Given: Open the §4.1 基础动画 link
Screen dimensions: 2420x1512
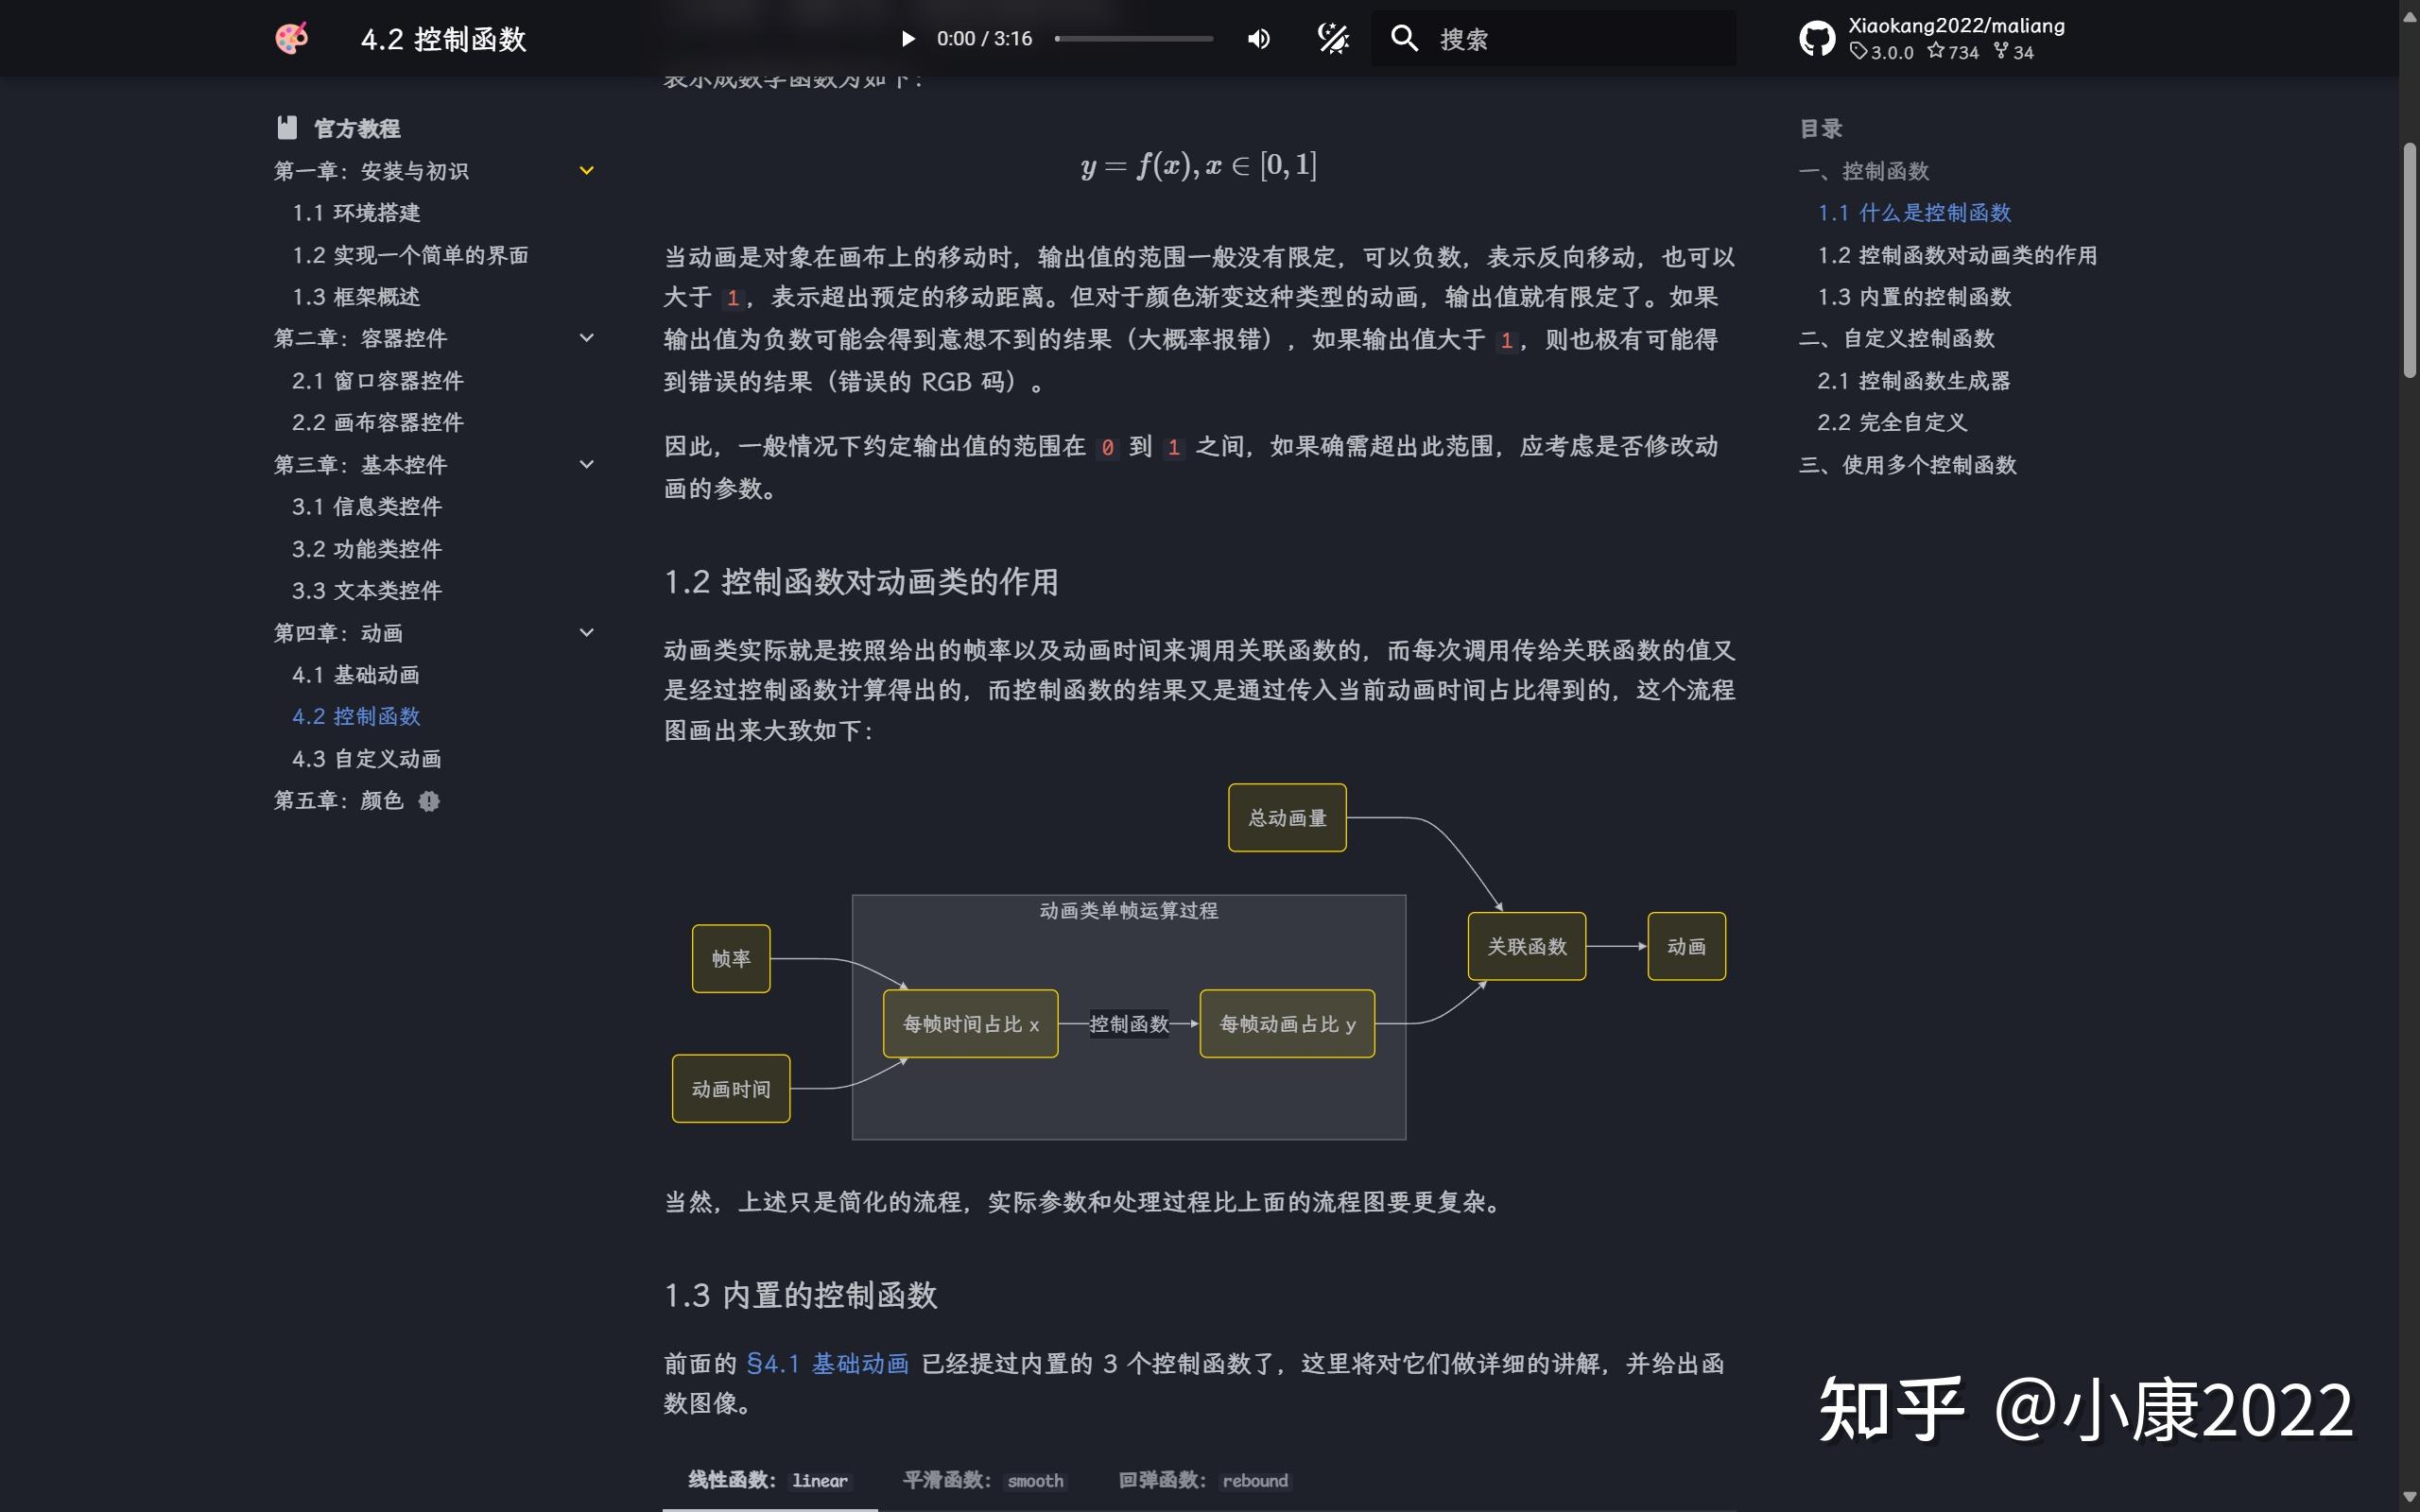Looking at the screenshot, I should [829, 1362].
